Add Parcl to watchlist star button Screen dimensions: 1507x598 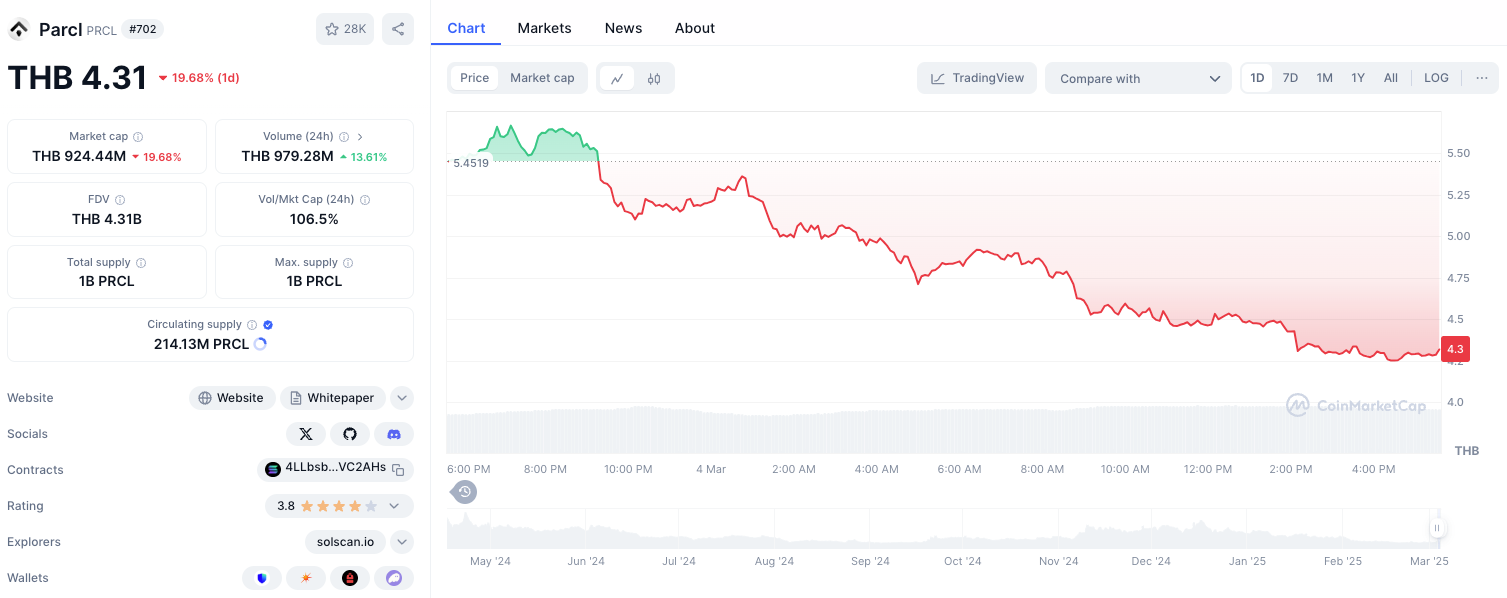pyautogui.click(x=345, y=29)
